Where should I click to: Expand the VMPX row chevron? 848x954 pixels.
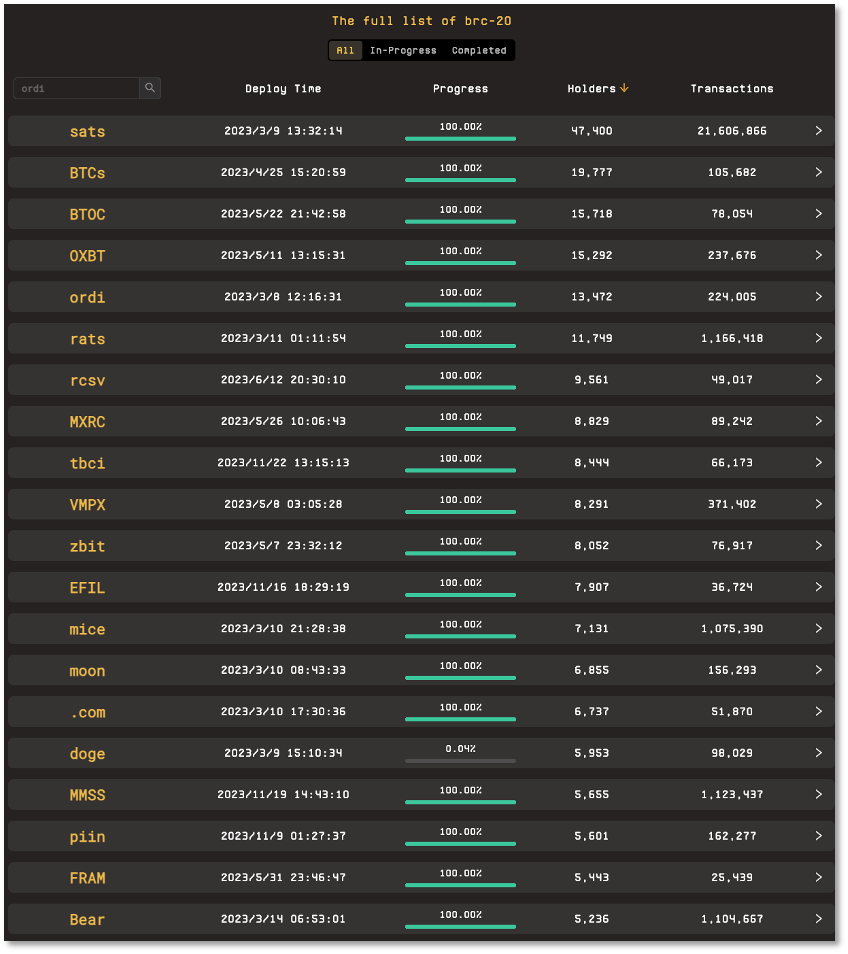pyautogui.click(x=818, y=504)
